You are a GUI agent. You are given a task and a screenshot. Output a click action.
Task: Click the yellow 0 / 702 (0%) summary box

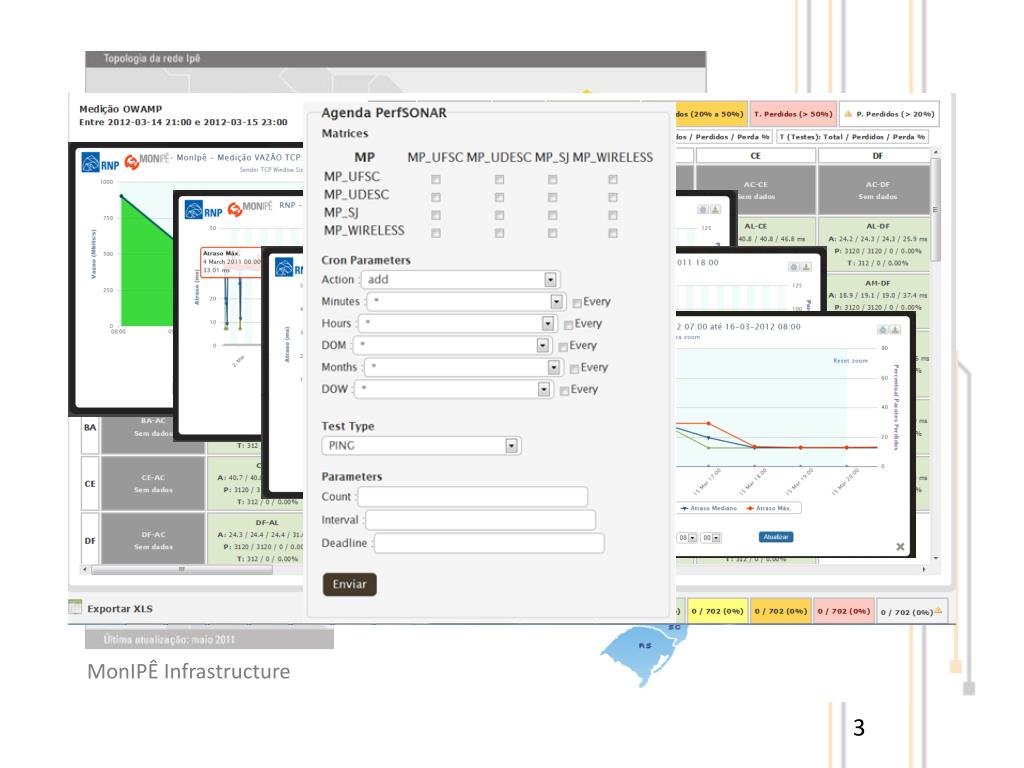click(717, 611)
